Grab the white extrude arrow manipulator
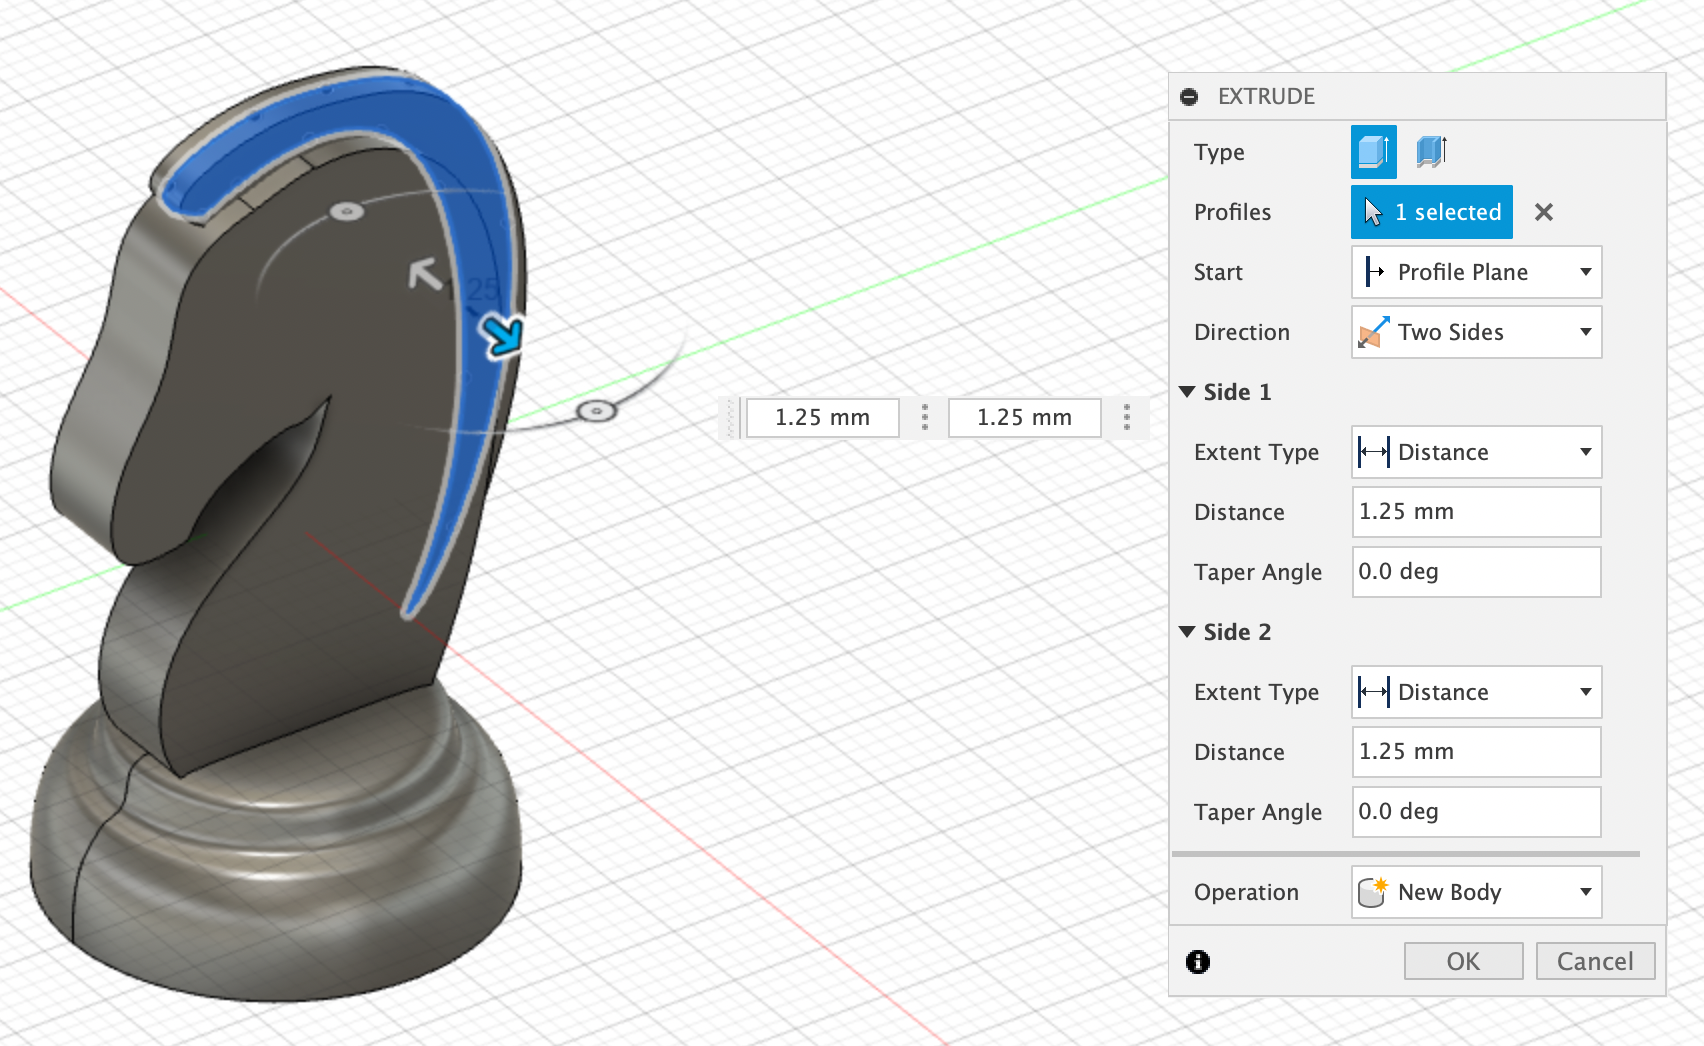The height and width of the screenshot is (1046, 1704). (x=425, y=273)
